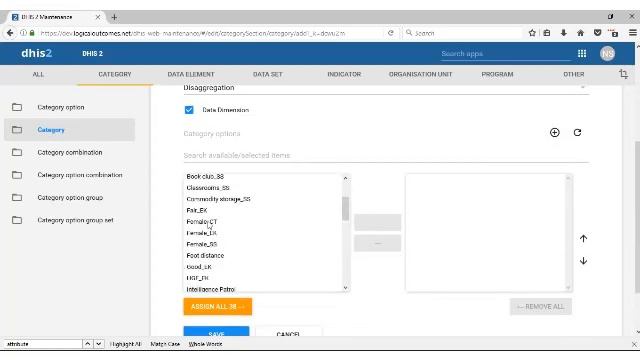This screenshot has width=640, height=360.
Task: Open the Disaggregation dropdown
Action: click(386, 88)
